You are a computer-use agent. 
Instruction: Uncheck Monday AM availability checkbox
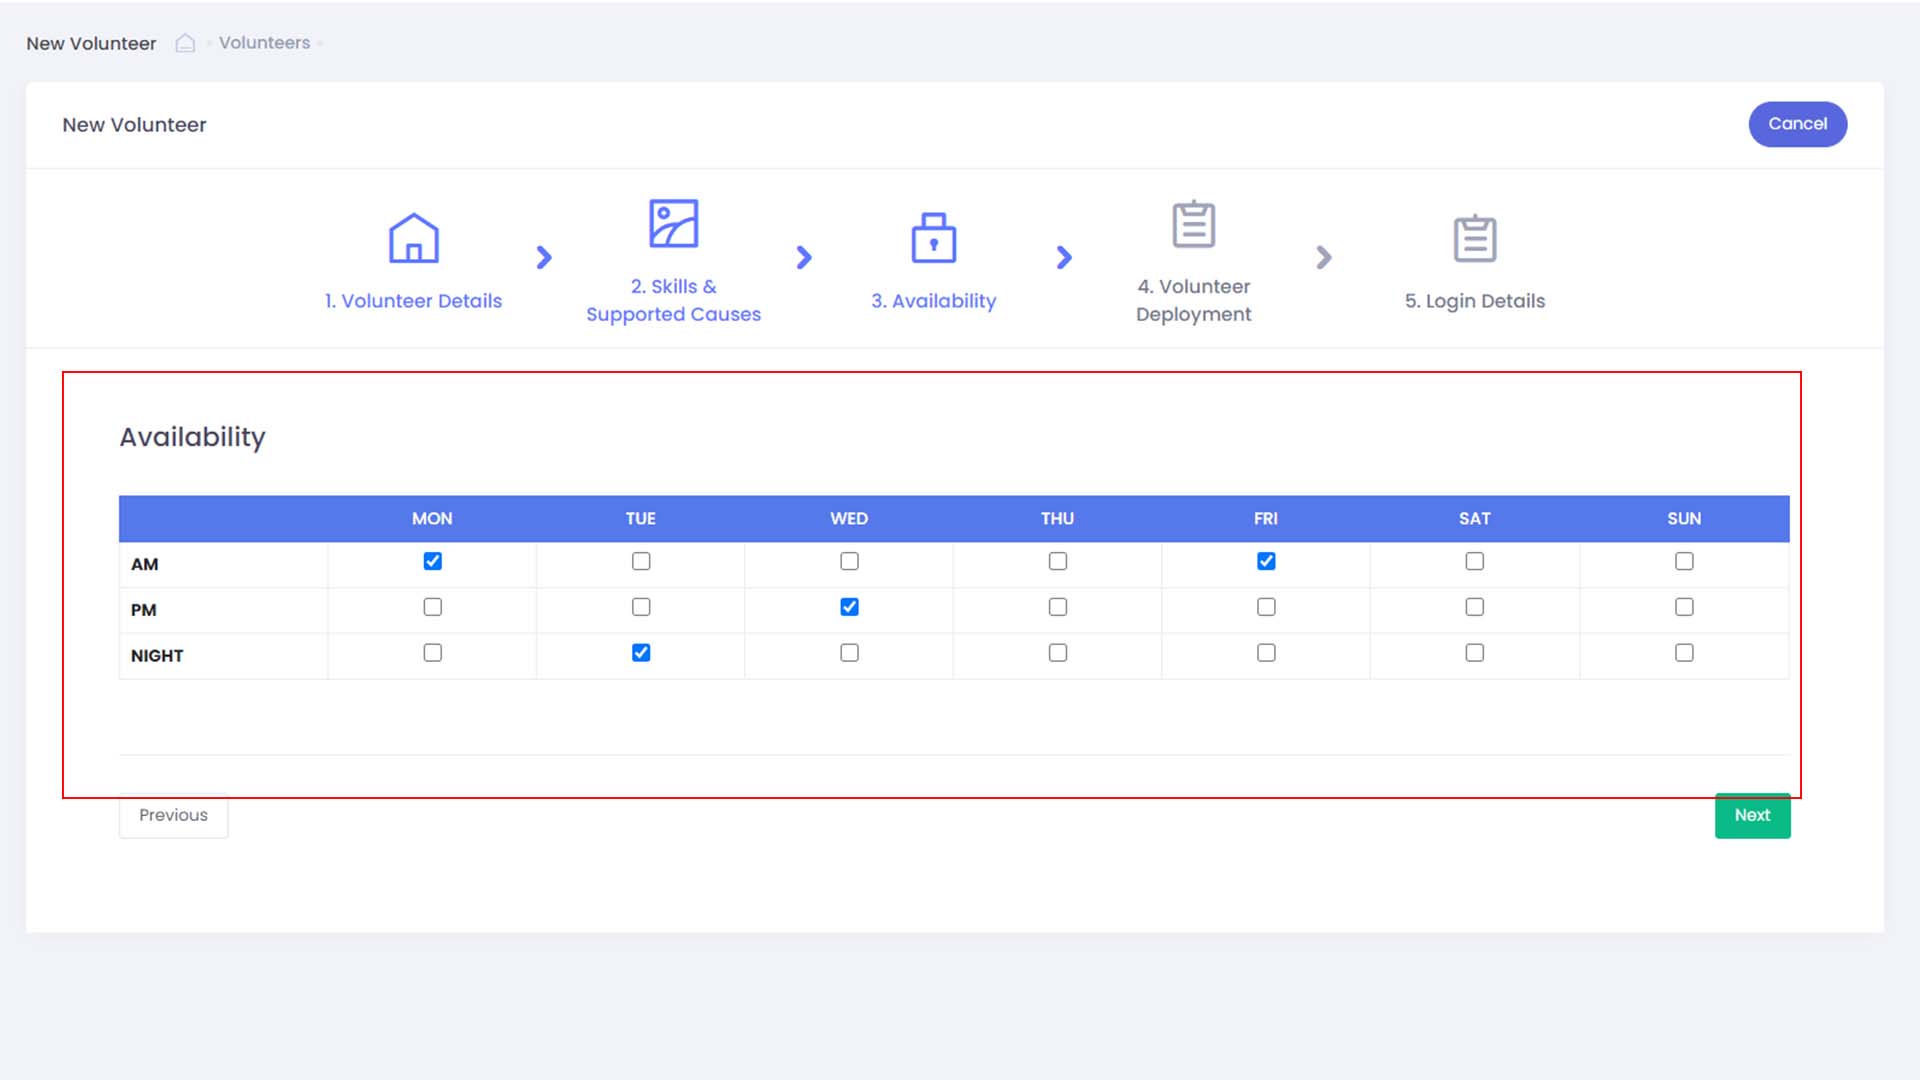click(432, 561)
